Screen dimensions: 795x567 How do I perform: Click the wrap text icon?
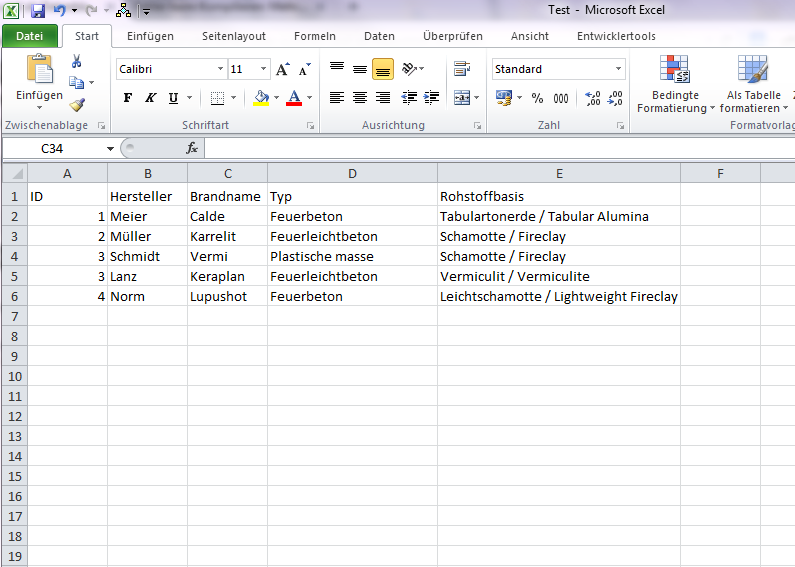(x=462, y=68)
